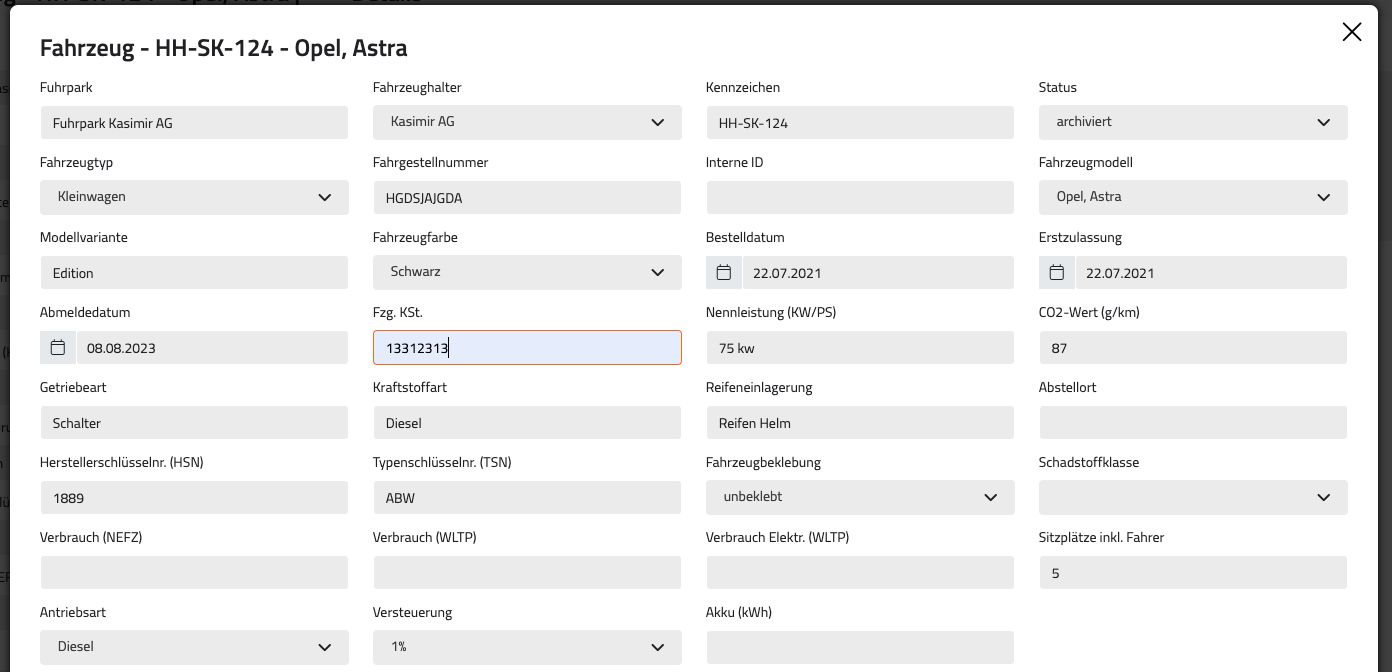Click the Fahrzeugbeklebung label
Image resolution: width=1392 pixels, height=672 pixels.
click(763, 462)
